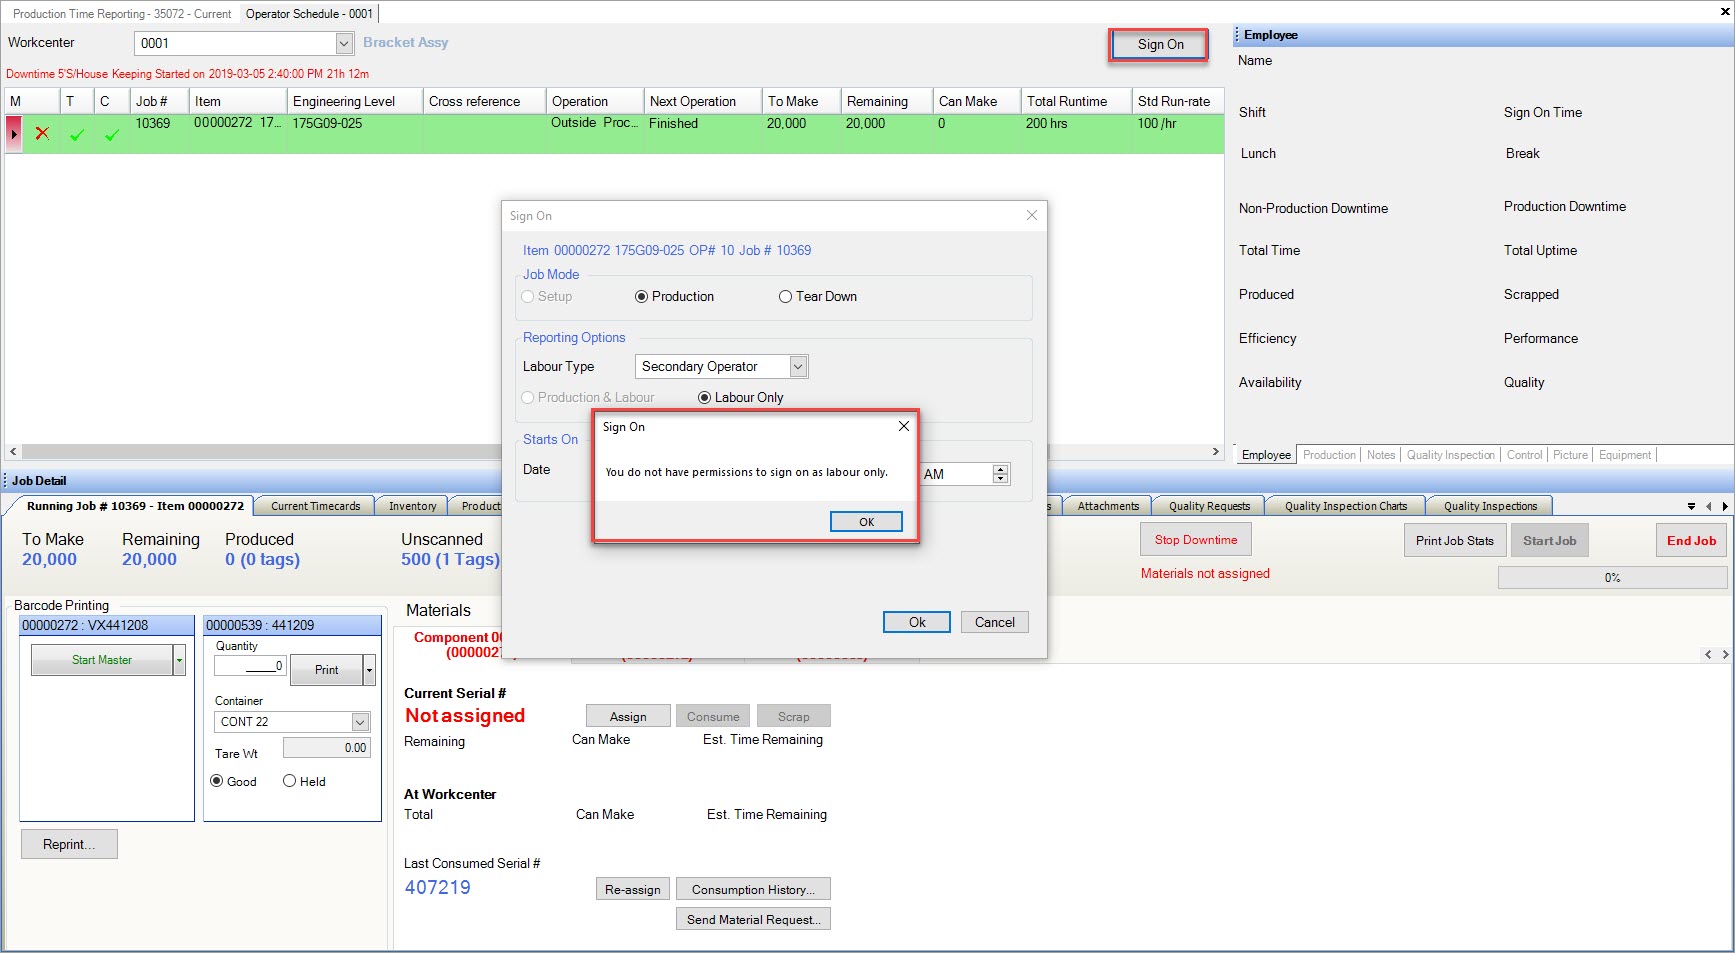Click the red X mark in job row 10369
The height and width of the screenshot is (953, 1735).
42,133
